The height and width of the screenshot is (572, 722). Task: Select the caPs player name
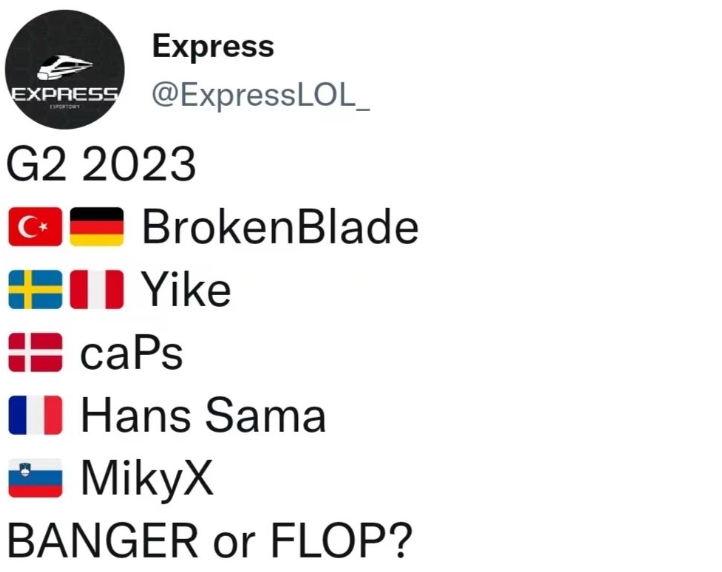pyautogui.click(x=132, y=353)
